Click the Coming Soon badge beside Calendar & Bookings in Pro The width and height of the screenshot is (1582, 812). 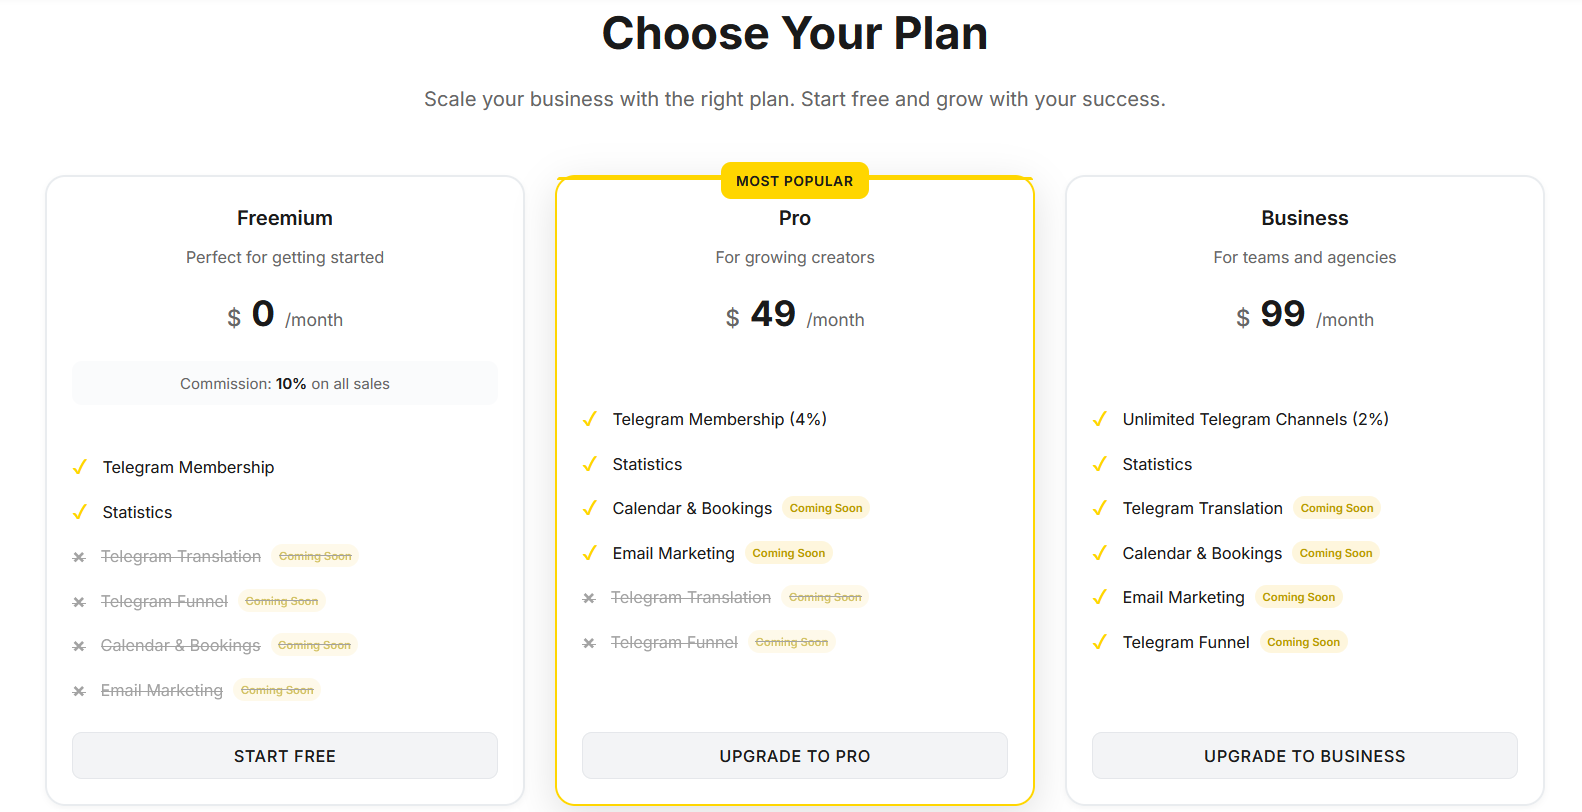tap(826, 507)
